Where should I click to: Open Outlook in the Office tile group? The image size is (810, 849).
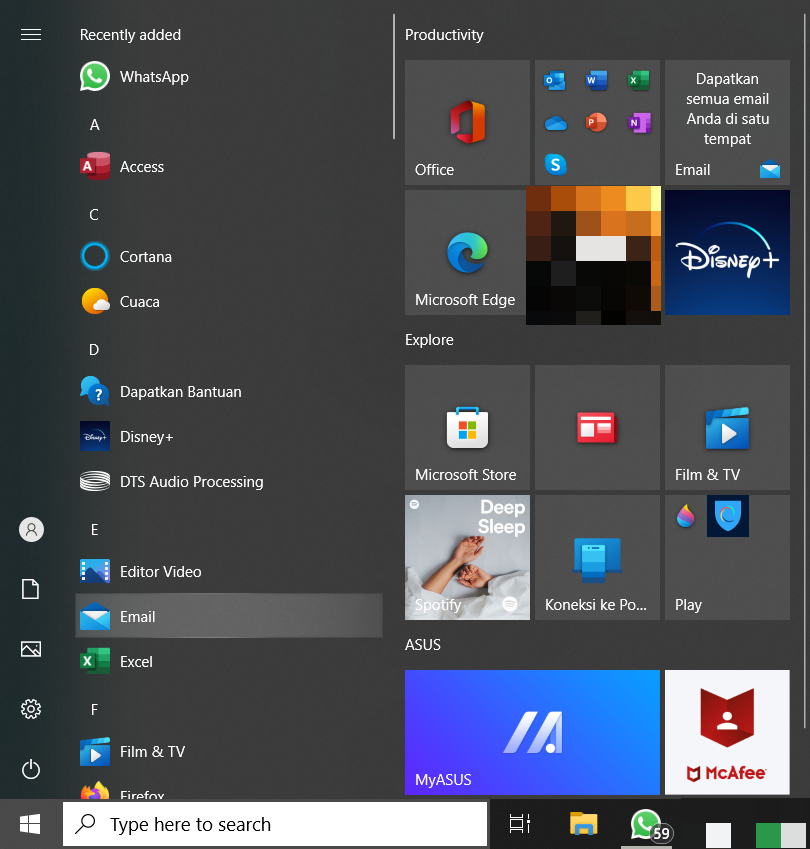(554, 81)
